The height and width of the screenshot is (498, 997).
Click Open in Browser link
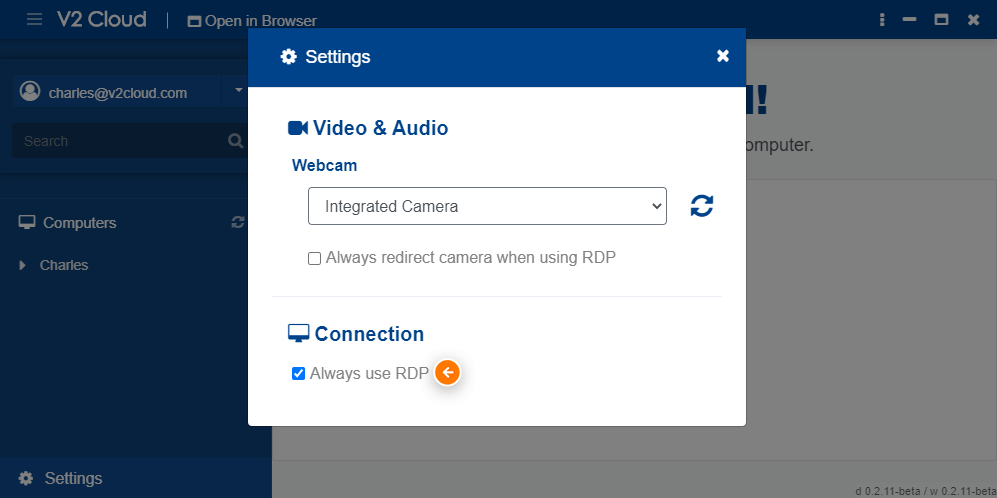(252, 21)
